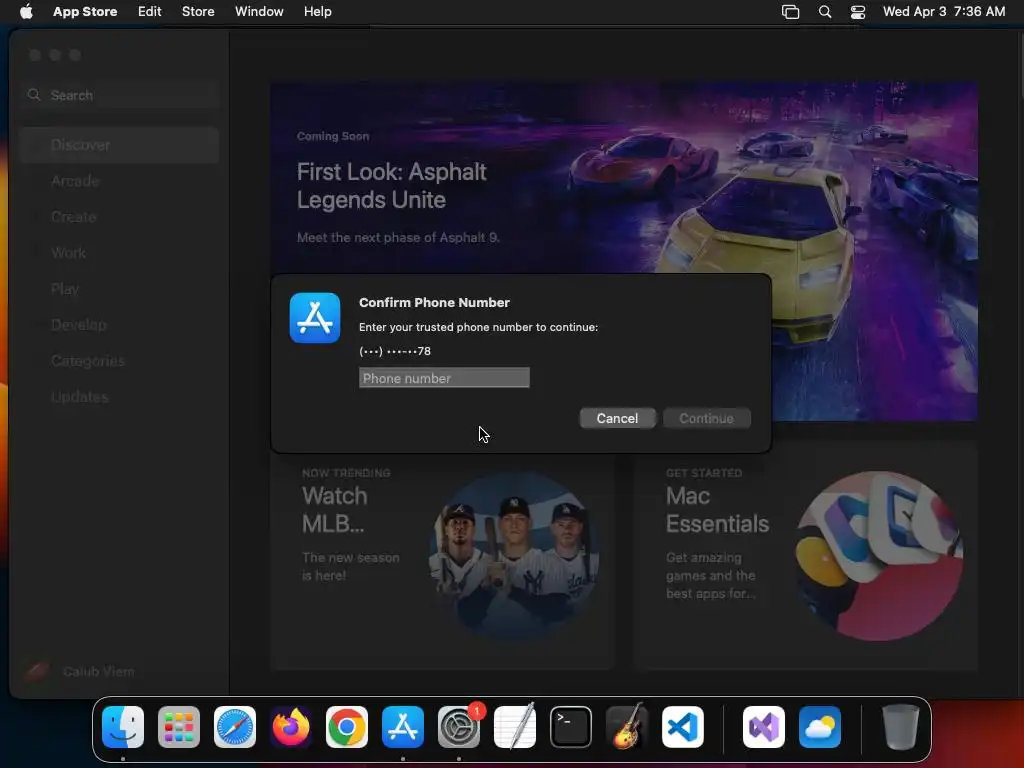This screenshot has height=768, width=1024.
Task: Open TextEdit from the Dock
Action: point(515,727)
